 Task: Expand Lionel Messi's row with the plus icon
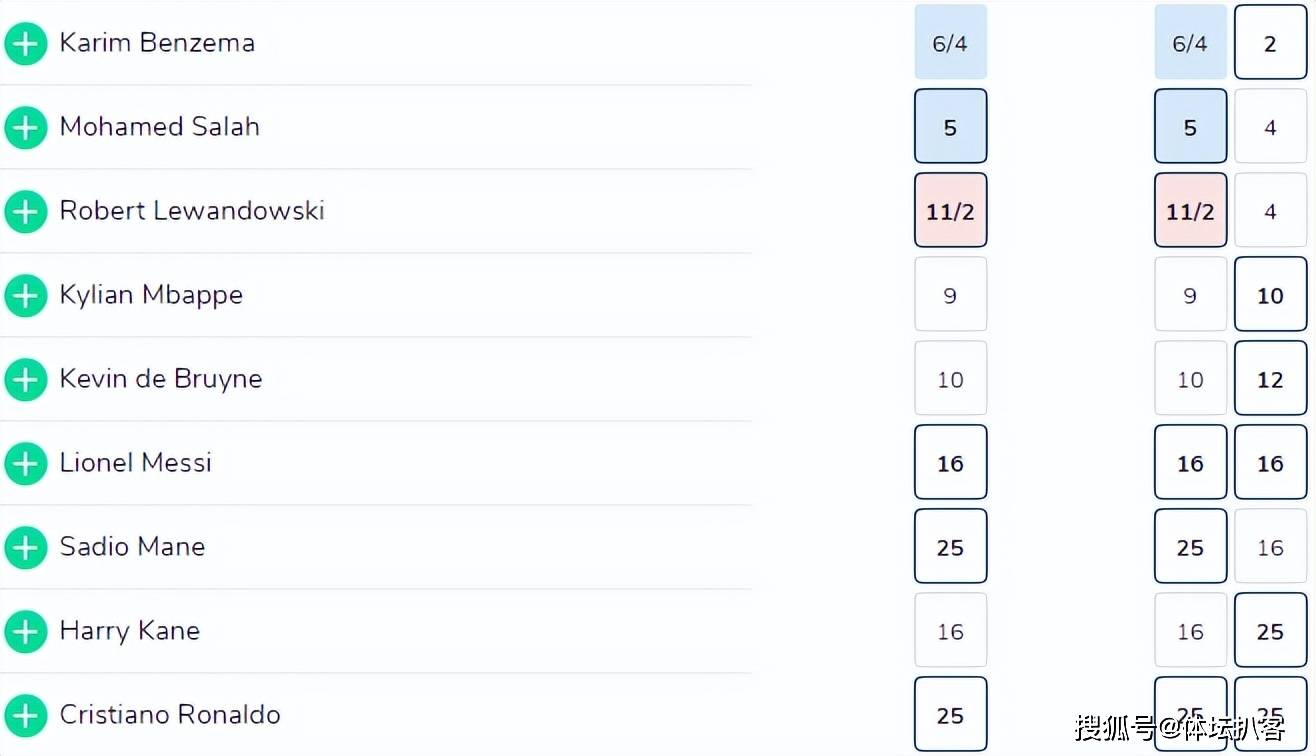26,463
